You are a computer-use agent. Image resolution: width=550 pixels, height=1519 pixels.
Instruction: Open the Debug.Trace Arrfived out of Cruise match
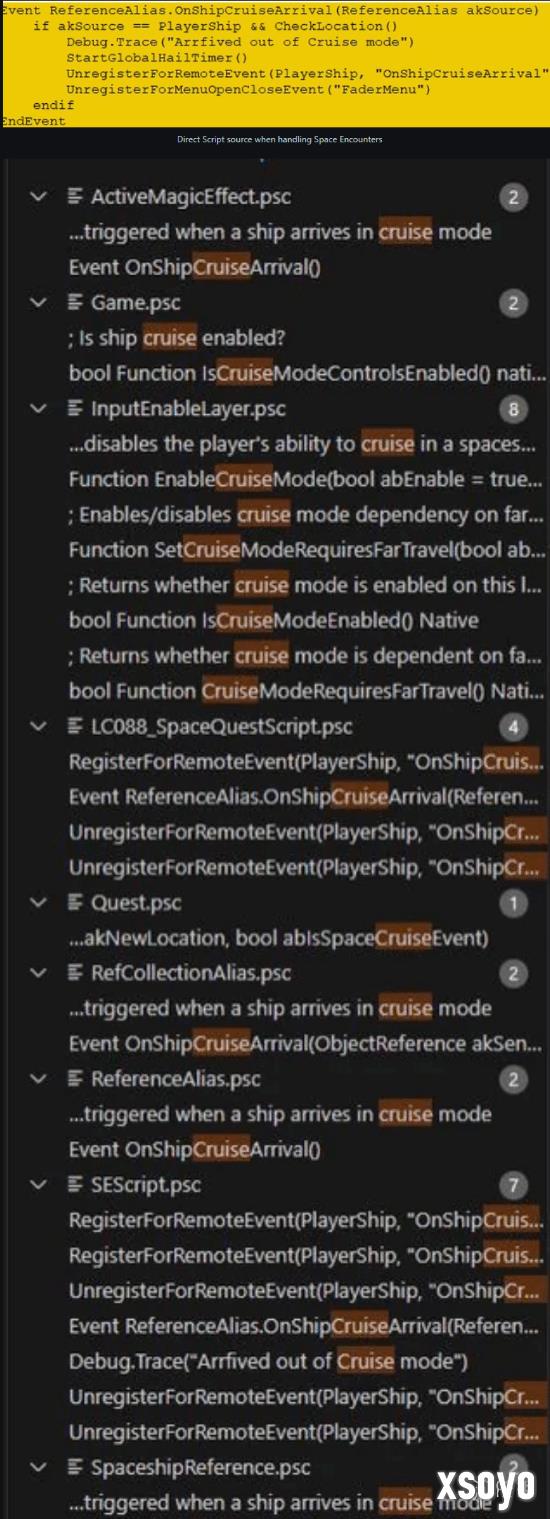click(x=308, y=1362)
